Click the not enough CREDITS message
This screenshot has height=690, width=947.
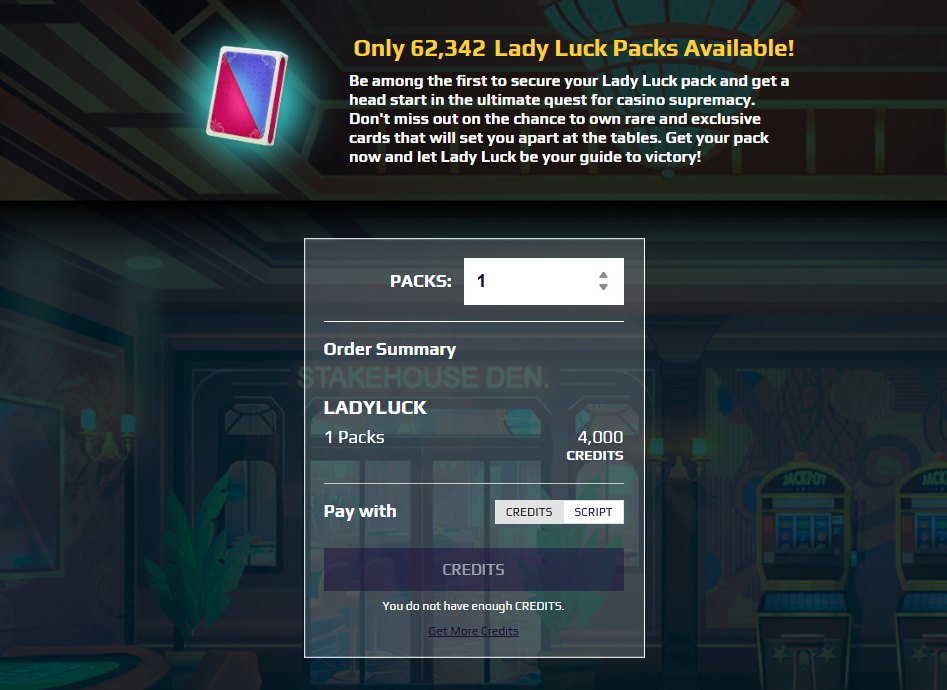coord(474,606)
